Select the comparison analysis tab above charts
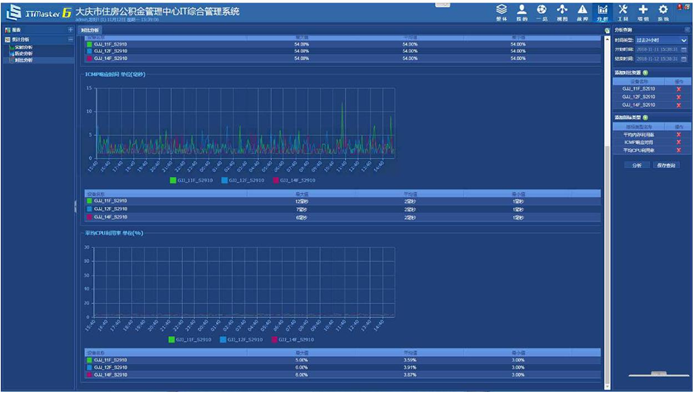 pos(90,30)
